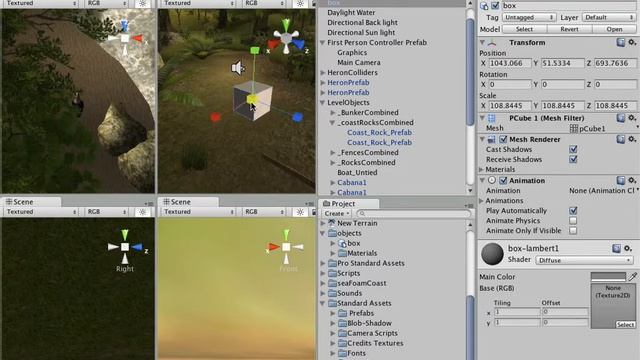Open Create dropdown in Project panel
The image size is (640, 360).
337,213
